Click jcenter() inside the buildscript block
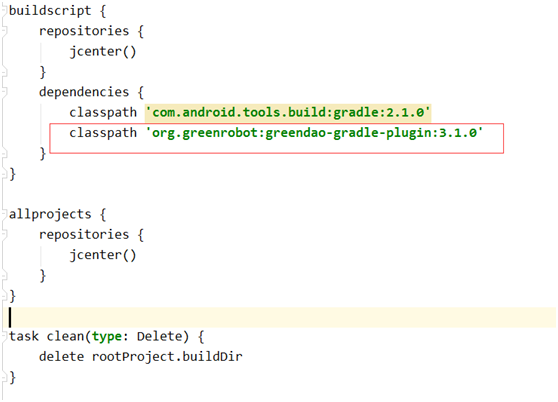The height and width of the screenshot is (402, 558). (x=103, y=52)
